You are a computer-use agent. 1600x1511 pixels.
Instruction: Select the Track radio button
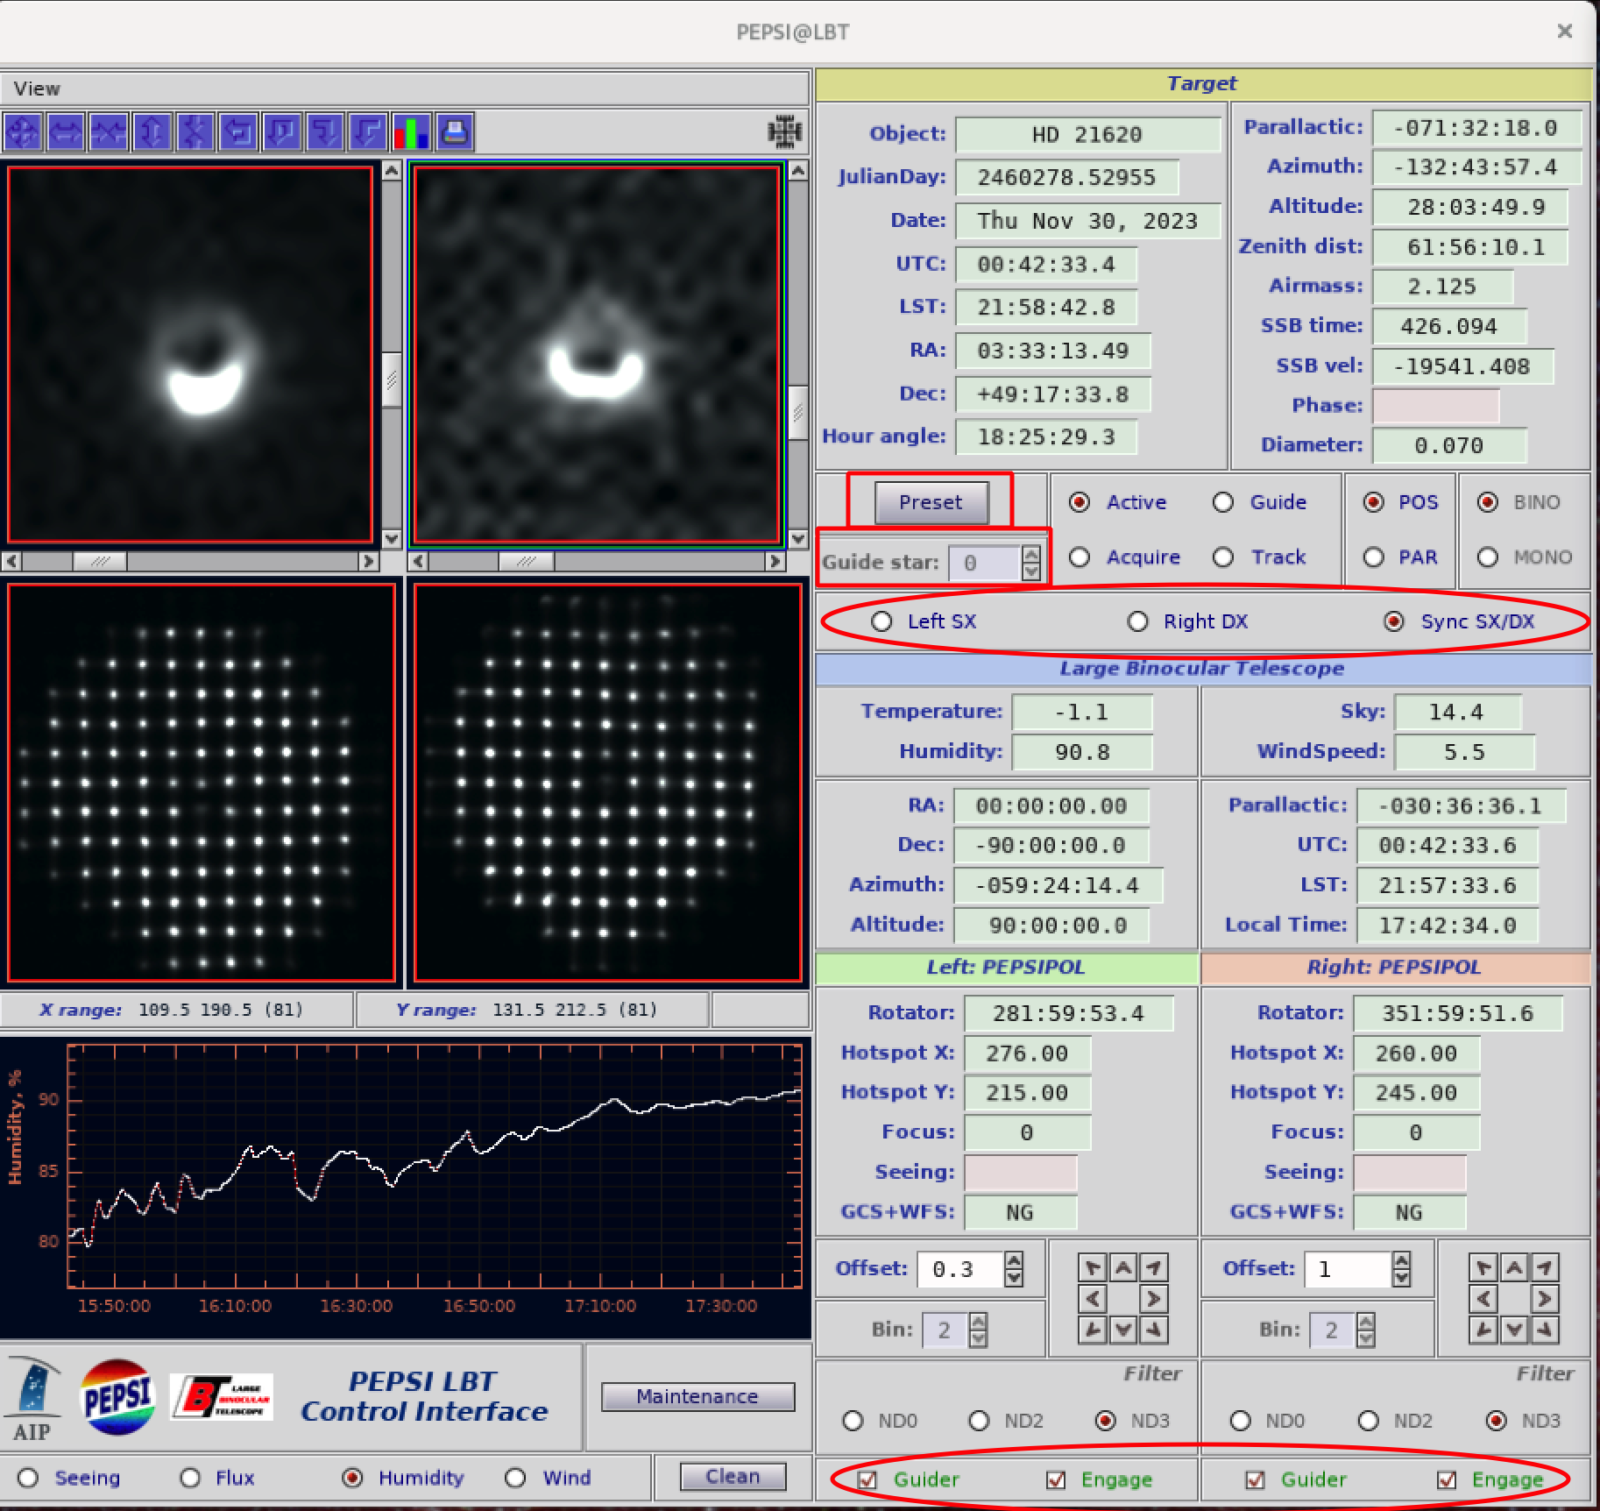pyautogui.click(x=1223, y=557)
